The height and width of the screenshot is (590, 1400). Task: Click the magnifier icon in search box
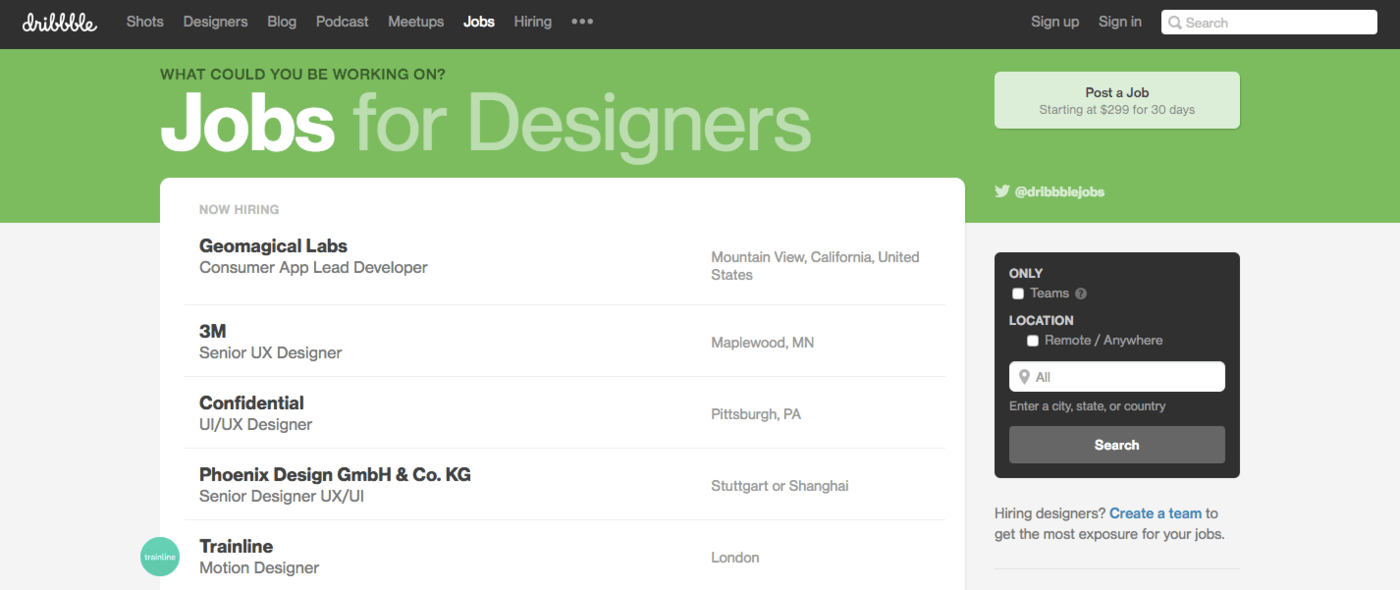[x=1175, y=22]
